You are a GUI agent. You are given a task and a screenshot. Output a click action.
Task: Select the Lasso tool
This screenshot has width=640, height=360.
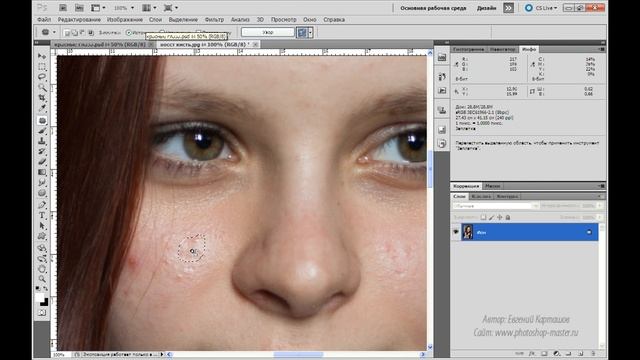(x=42, y=77)
